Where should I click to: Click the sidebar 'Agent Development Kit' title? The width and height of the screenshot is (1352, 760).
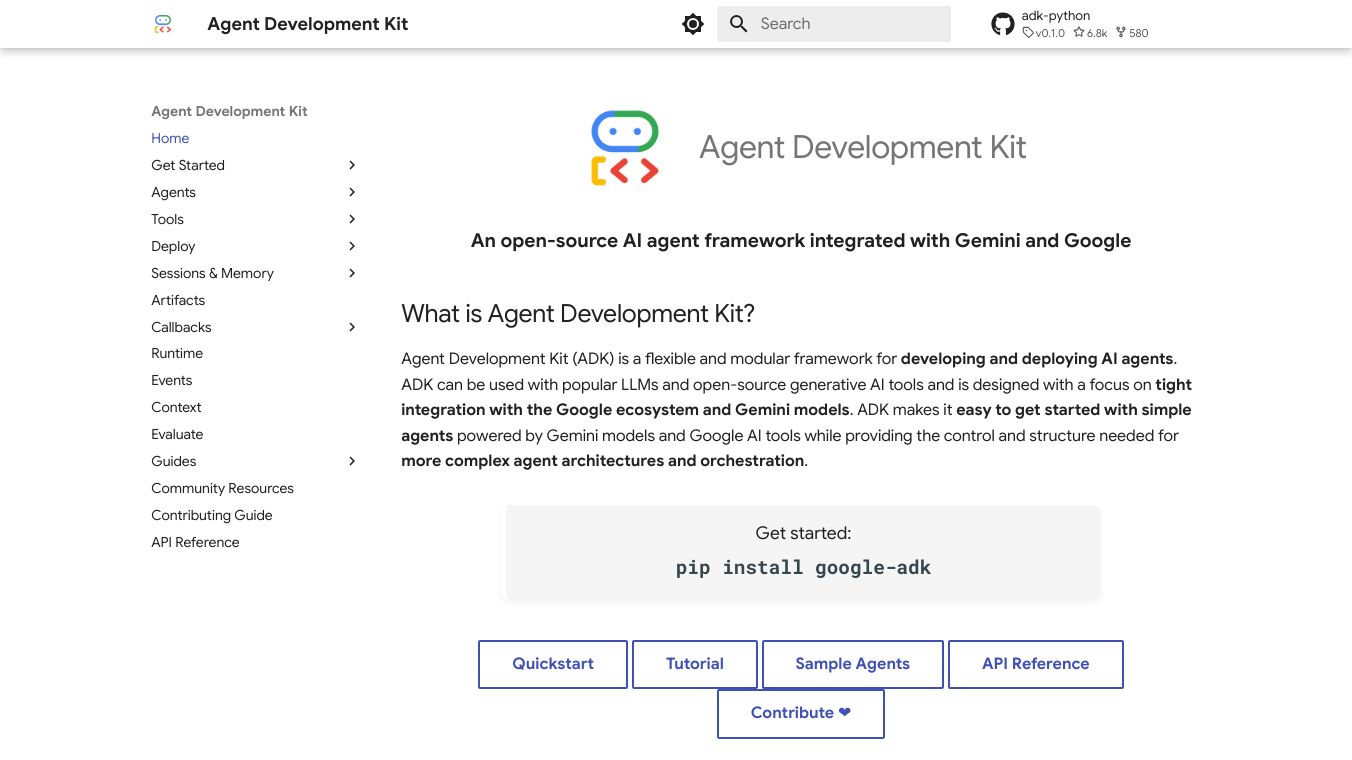click(229, 111)
